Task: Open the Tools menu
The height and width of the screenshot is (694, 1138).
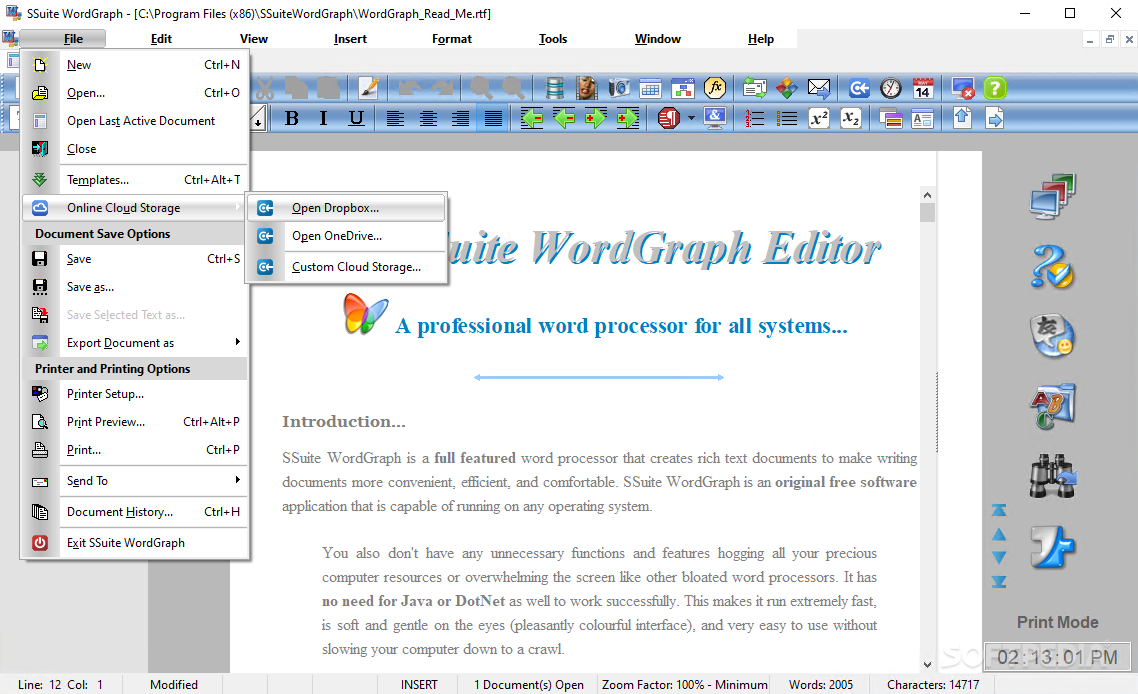Action: (x=553, y=39)
